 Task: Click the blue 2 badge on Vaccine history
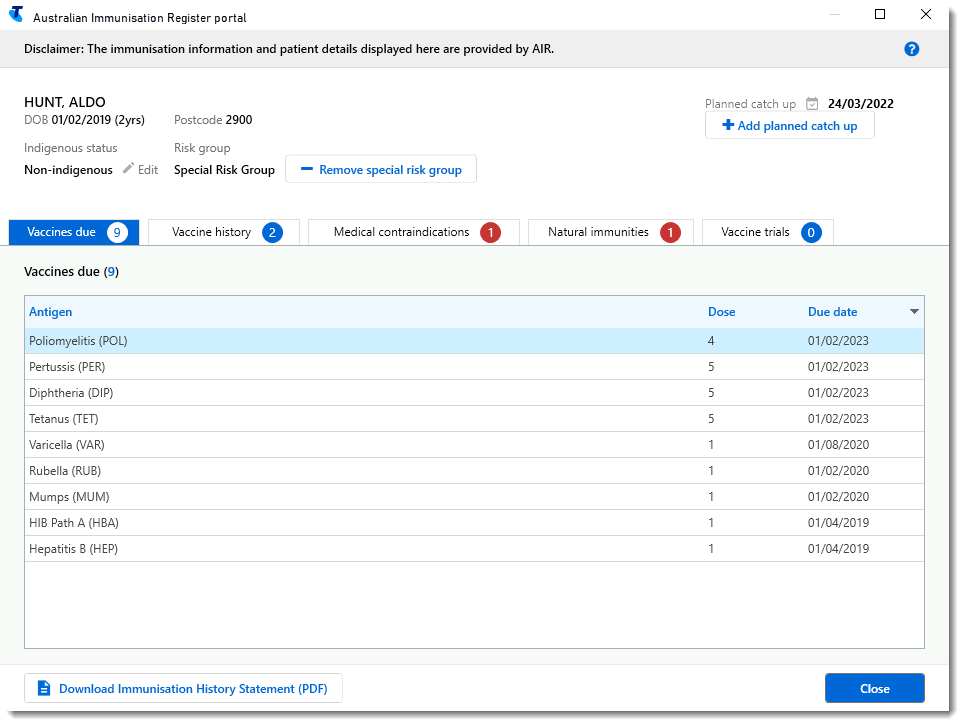point(272,232)
